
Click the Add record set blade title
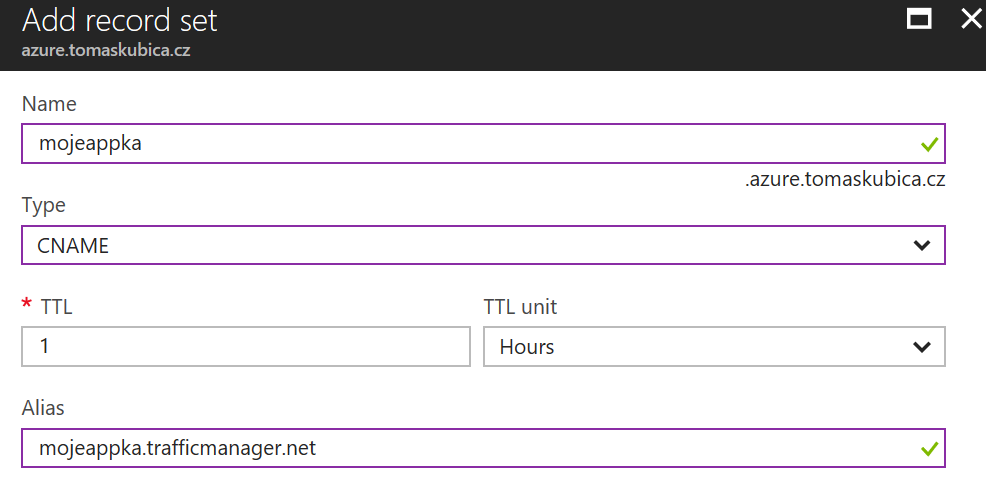(119, 21)
